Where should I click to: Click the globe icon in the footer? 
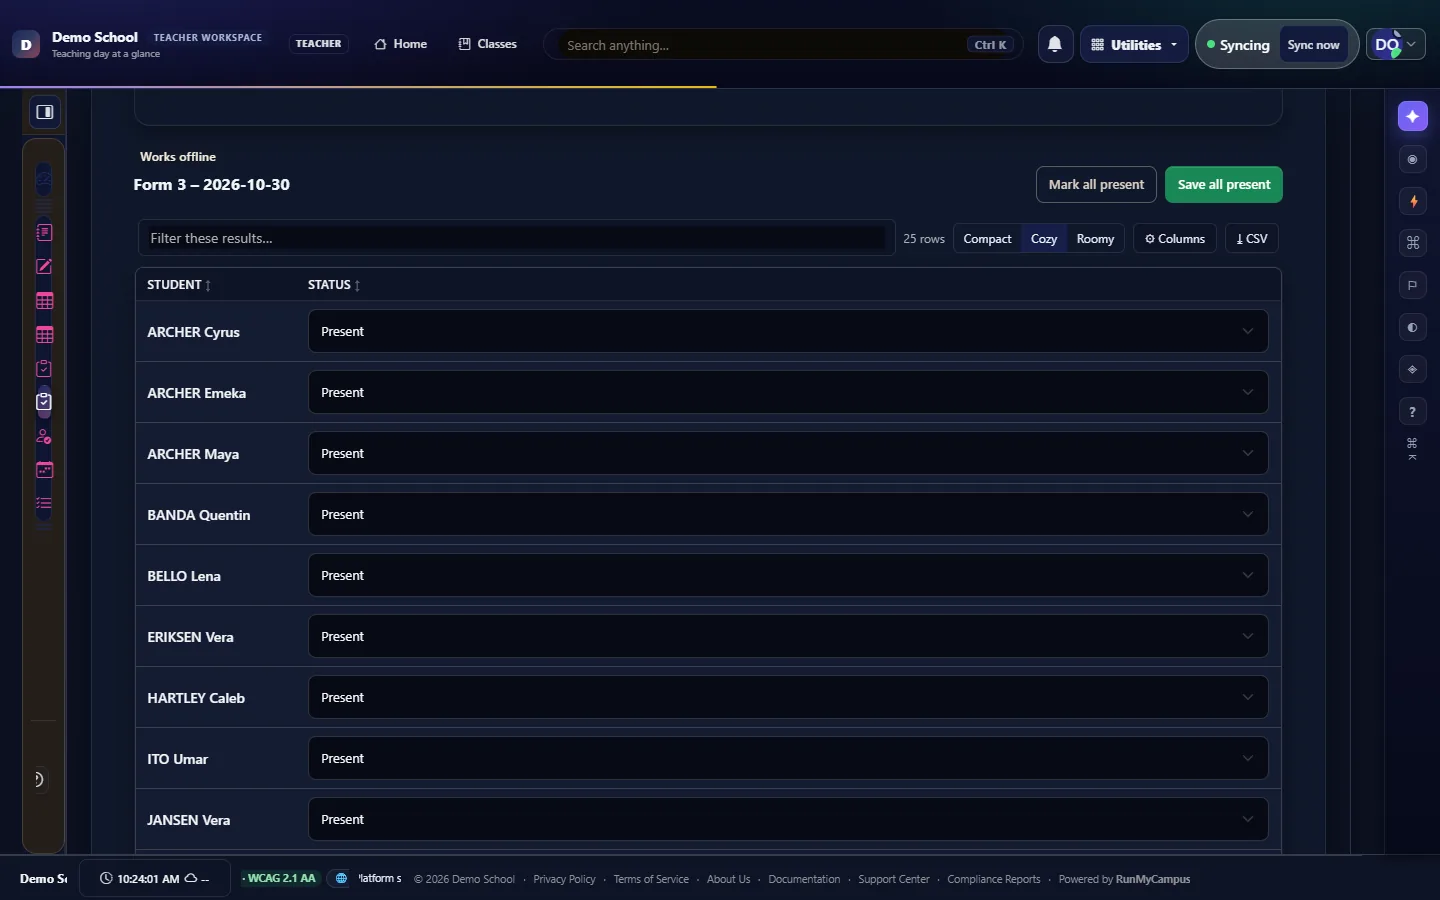pyautogui.click(x=341, y=878)
